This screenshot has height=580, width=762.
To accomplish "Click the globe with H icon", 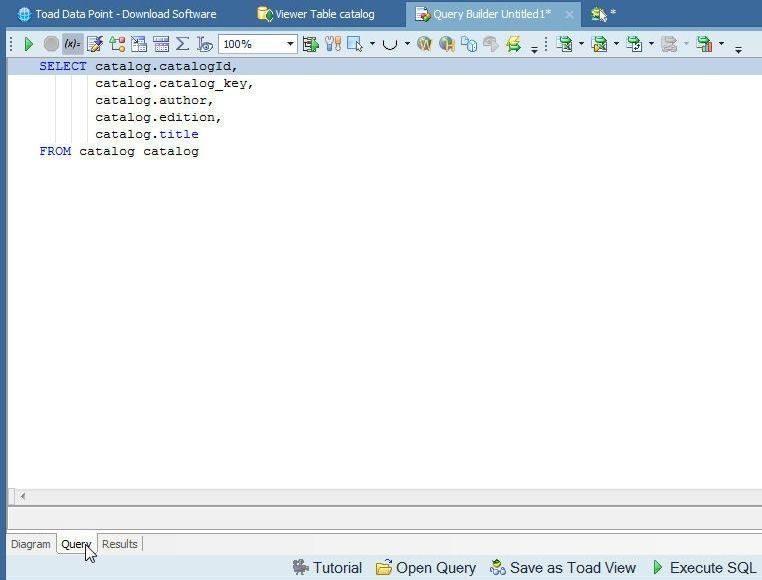I will pyautogui.click(x=447, y=44).
